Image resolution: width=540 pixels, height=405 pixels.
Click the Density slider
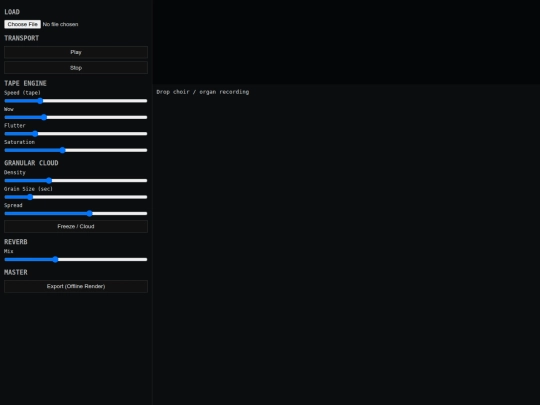click(x=76, y=180)
